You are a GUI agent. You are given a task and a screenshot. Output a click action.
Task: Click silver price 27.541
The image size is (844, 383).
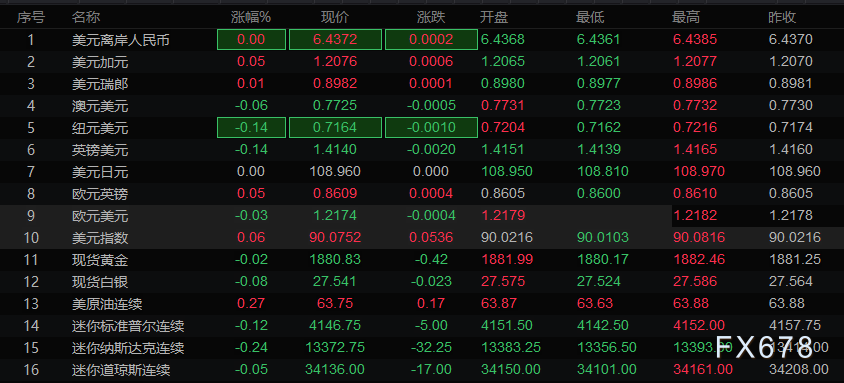[x=335, y=281]
